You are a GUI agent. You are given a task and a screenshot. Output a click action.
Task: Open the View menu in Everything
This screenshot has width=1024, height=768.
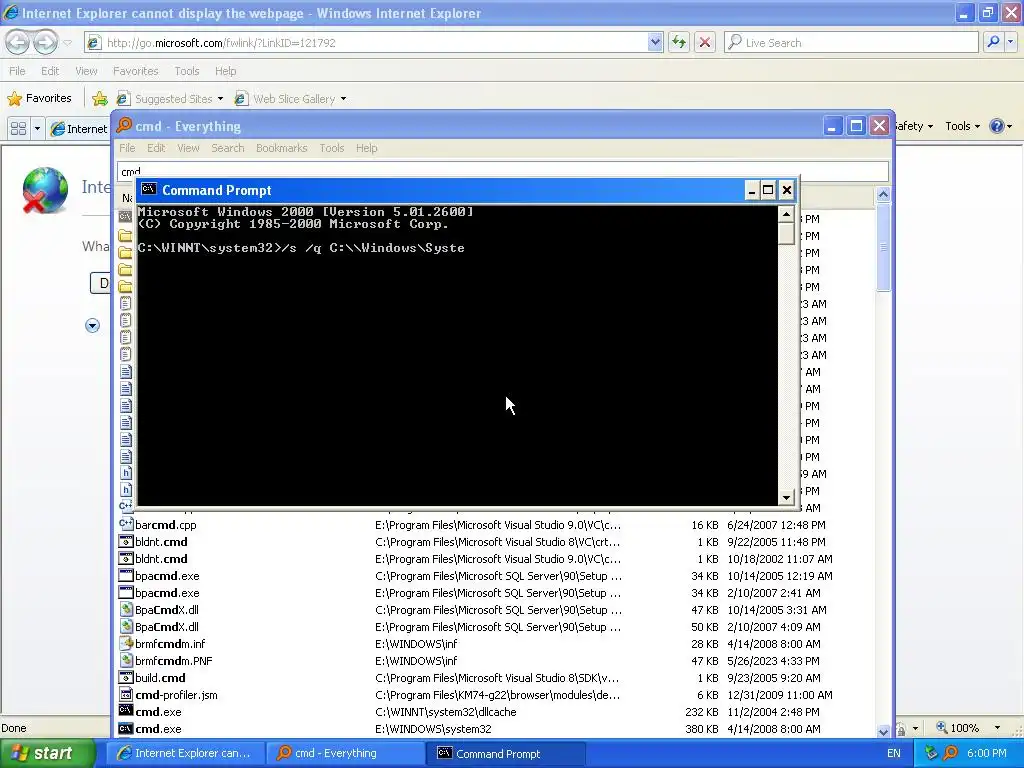click(188, 148)
